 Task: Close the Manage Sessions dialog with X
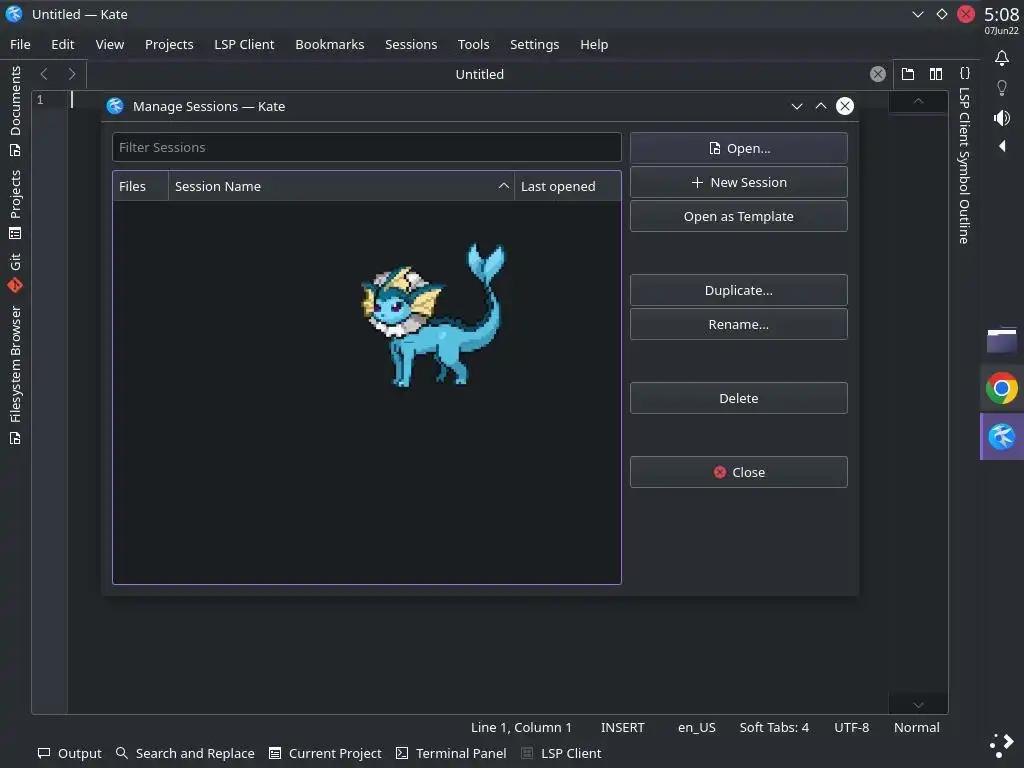point(845,106)
